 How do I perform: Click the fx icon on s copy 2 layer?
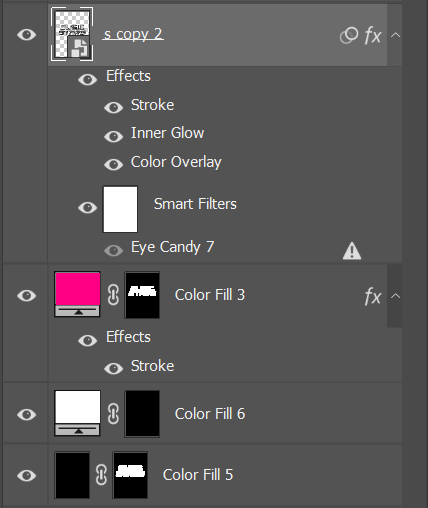pyautogui.click(x=373, y=35)
